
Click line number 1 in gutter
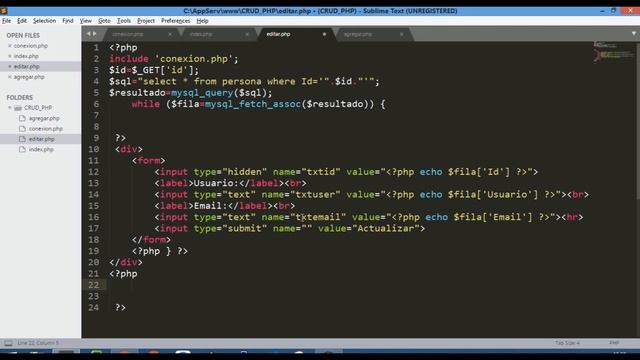96,48
